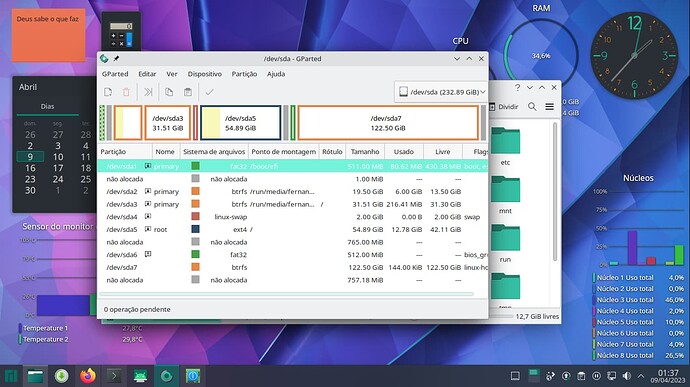690x387 pixels.
Task: Click the Tamanho column header
Action: [x=365, y=151]
